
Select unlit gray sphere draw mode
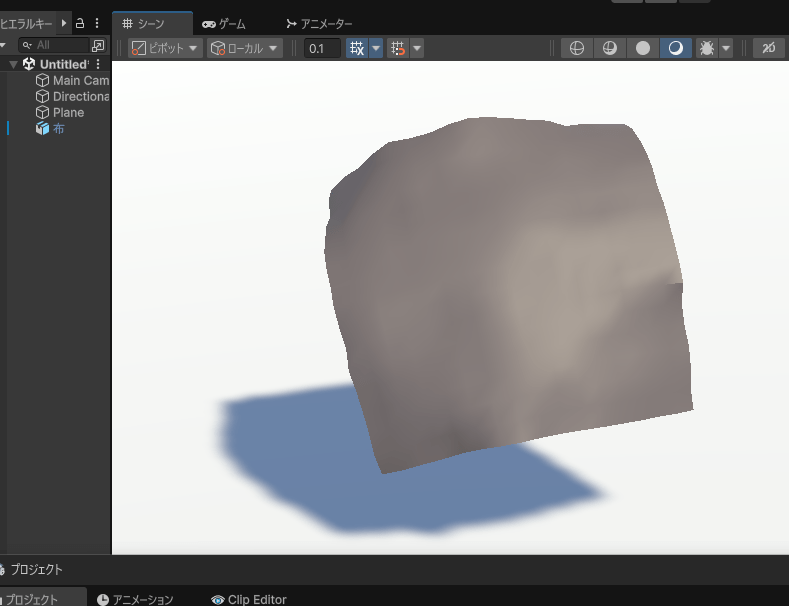coord(643,48)
